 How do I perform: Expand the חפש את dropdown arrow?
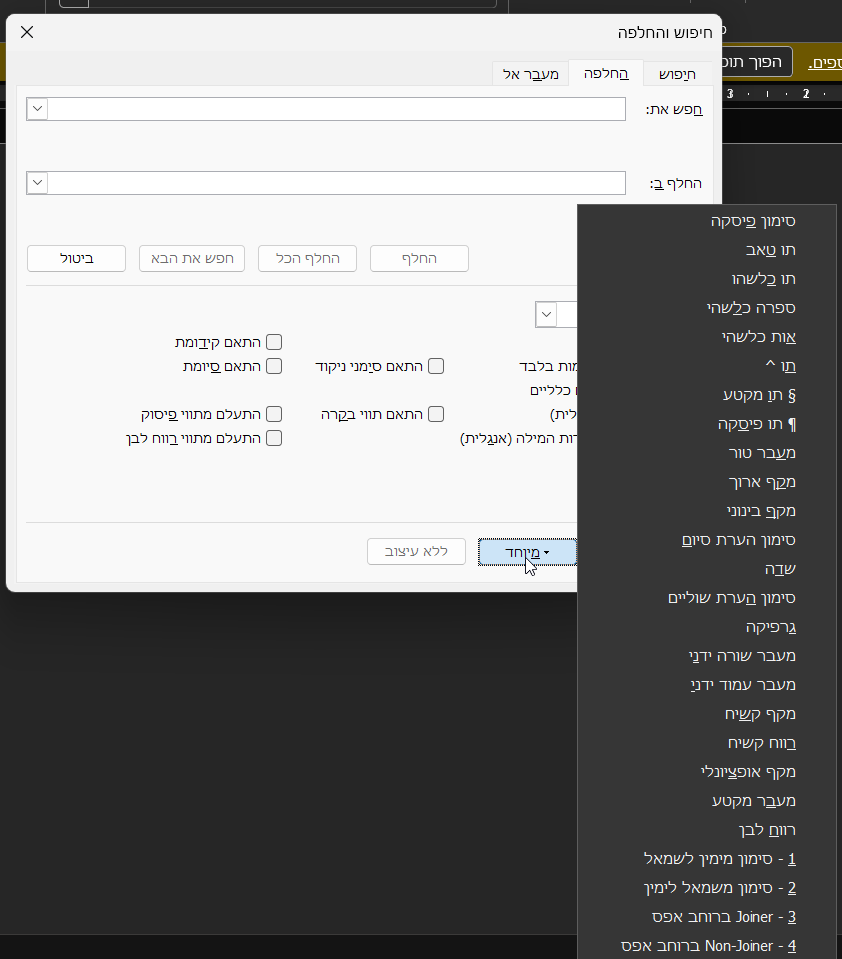(37, 109)
